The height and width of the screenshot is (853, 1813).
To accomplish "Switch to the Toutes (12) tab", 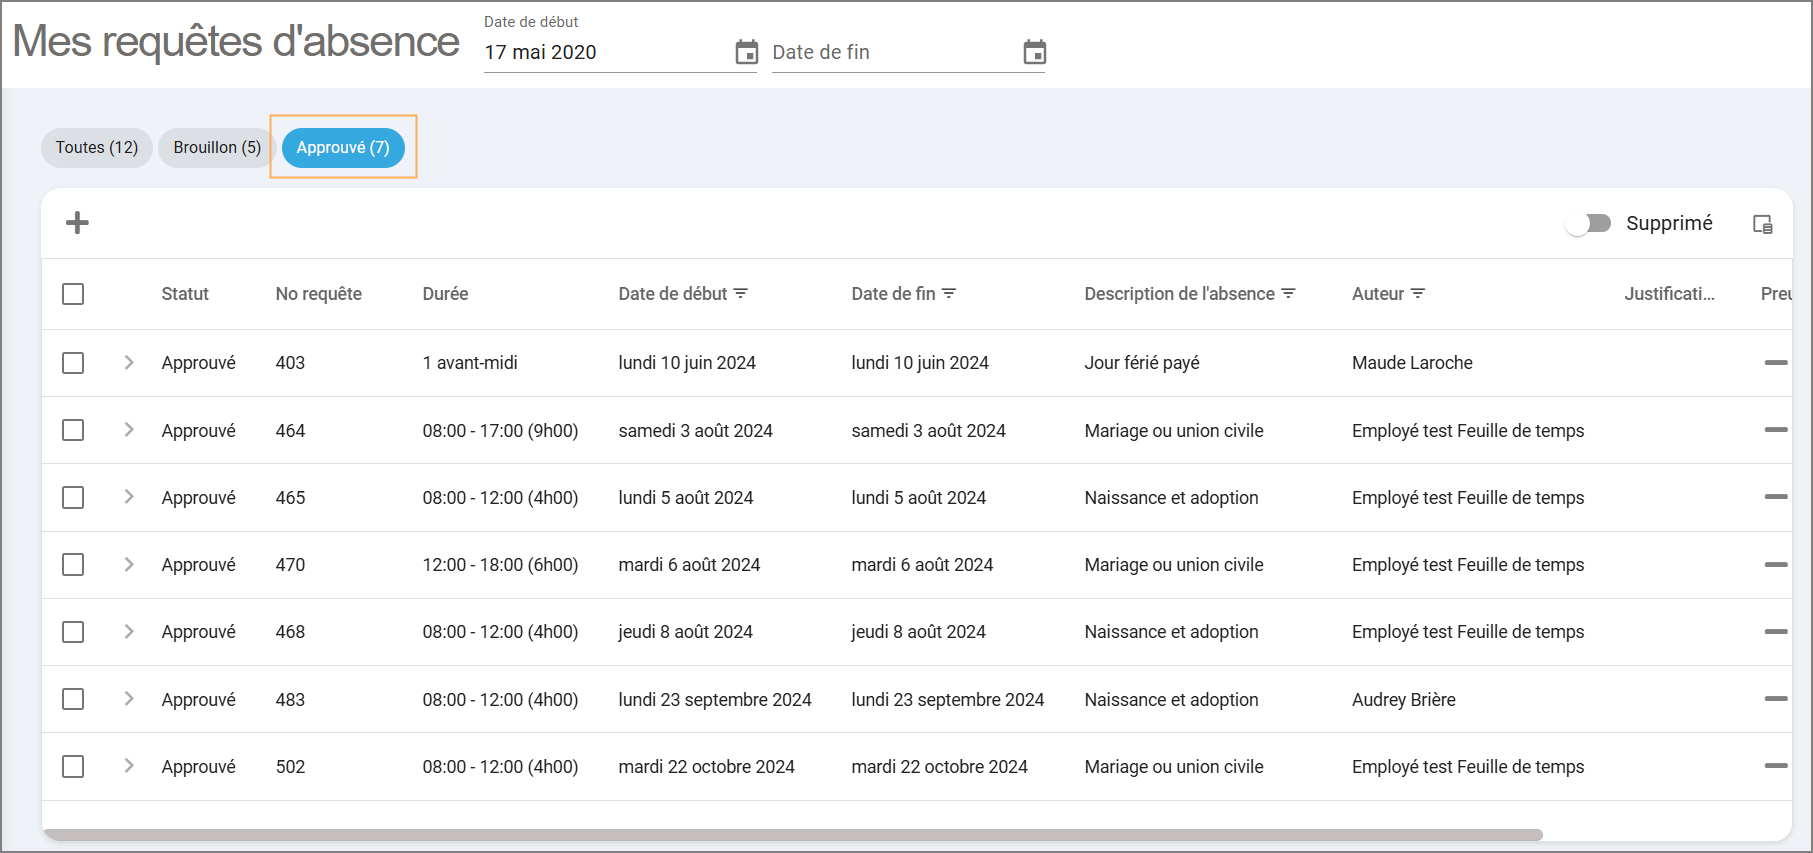I will [97, 148].
